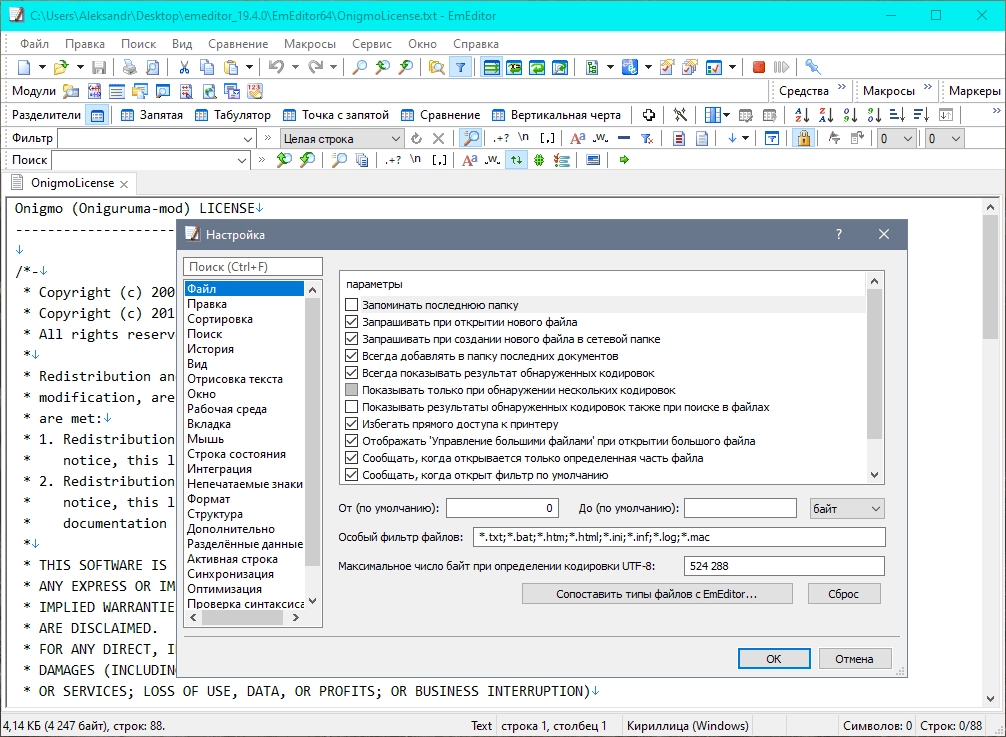Toggle 'Всегда показывать результат обнаруженных кодировок'
This screenshot has width=1006, height=737.
(x=352, y=373)
